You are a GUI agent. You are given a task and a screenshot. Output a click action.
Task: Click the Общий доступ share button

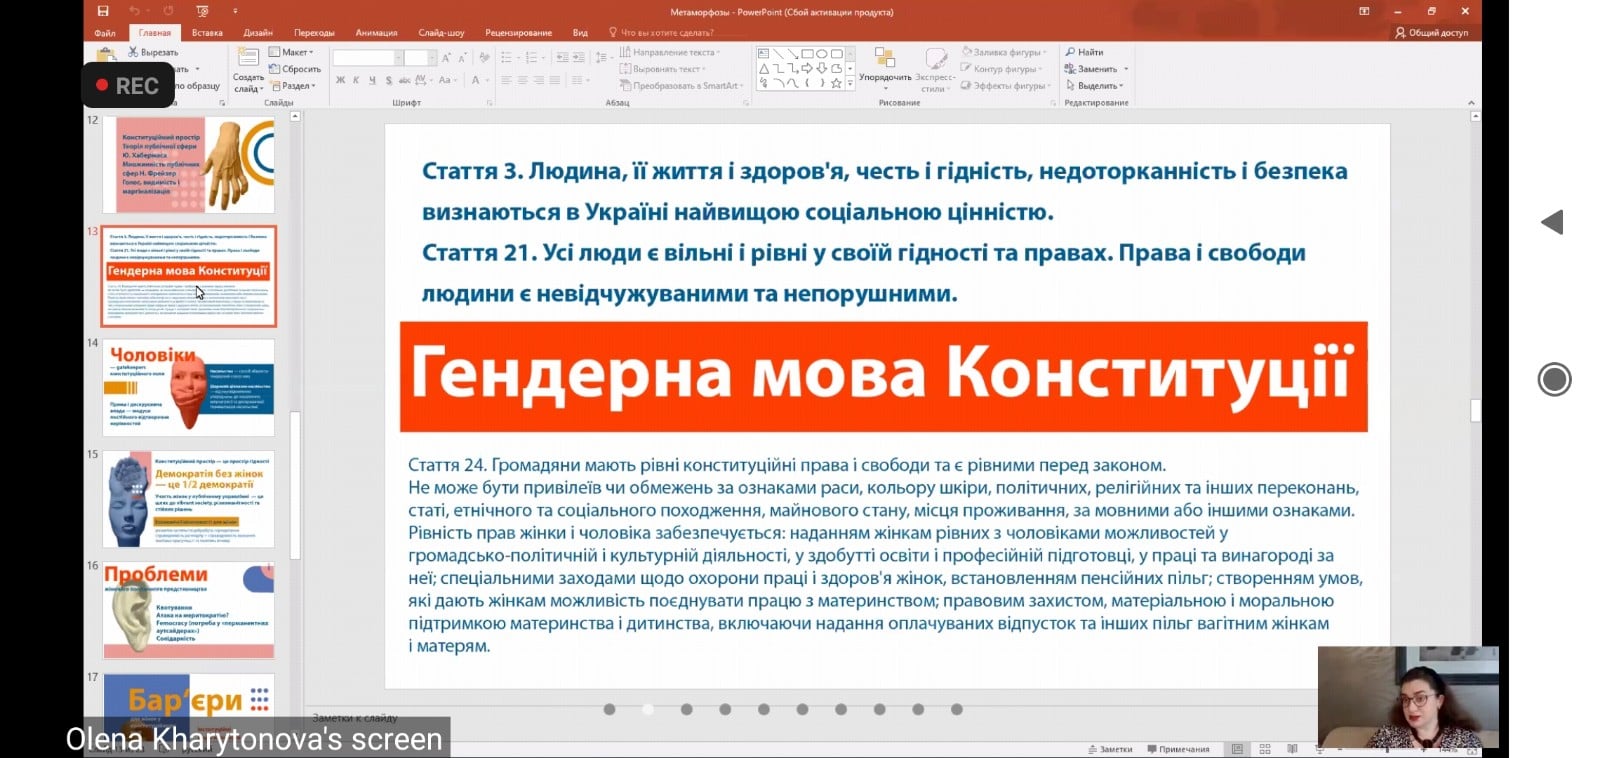click(1432, 33)
